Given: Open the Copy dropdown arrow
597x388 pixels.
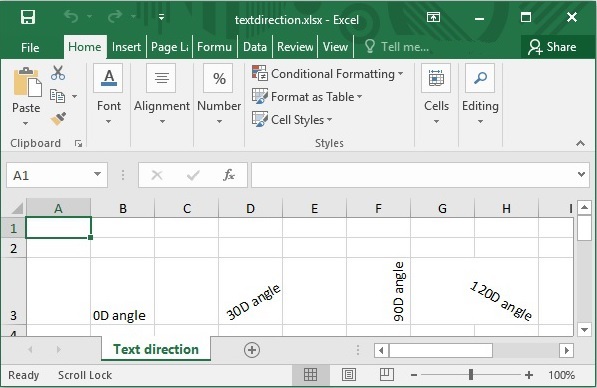Looking at the screenshot, I should click(75, 96).
